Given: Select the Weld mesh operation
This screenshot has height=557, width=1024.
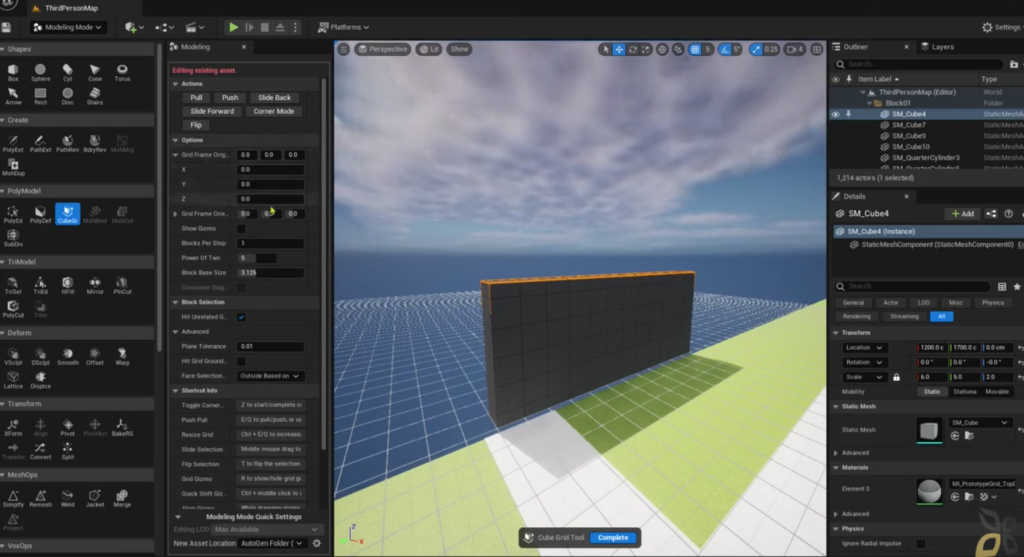Looking at the screenshot, I should [67, 498].
